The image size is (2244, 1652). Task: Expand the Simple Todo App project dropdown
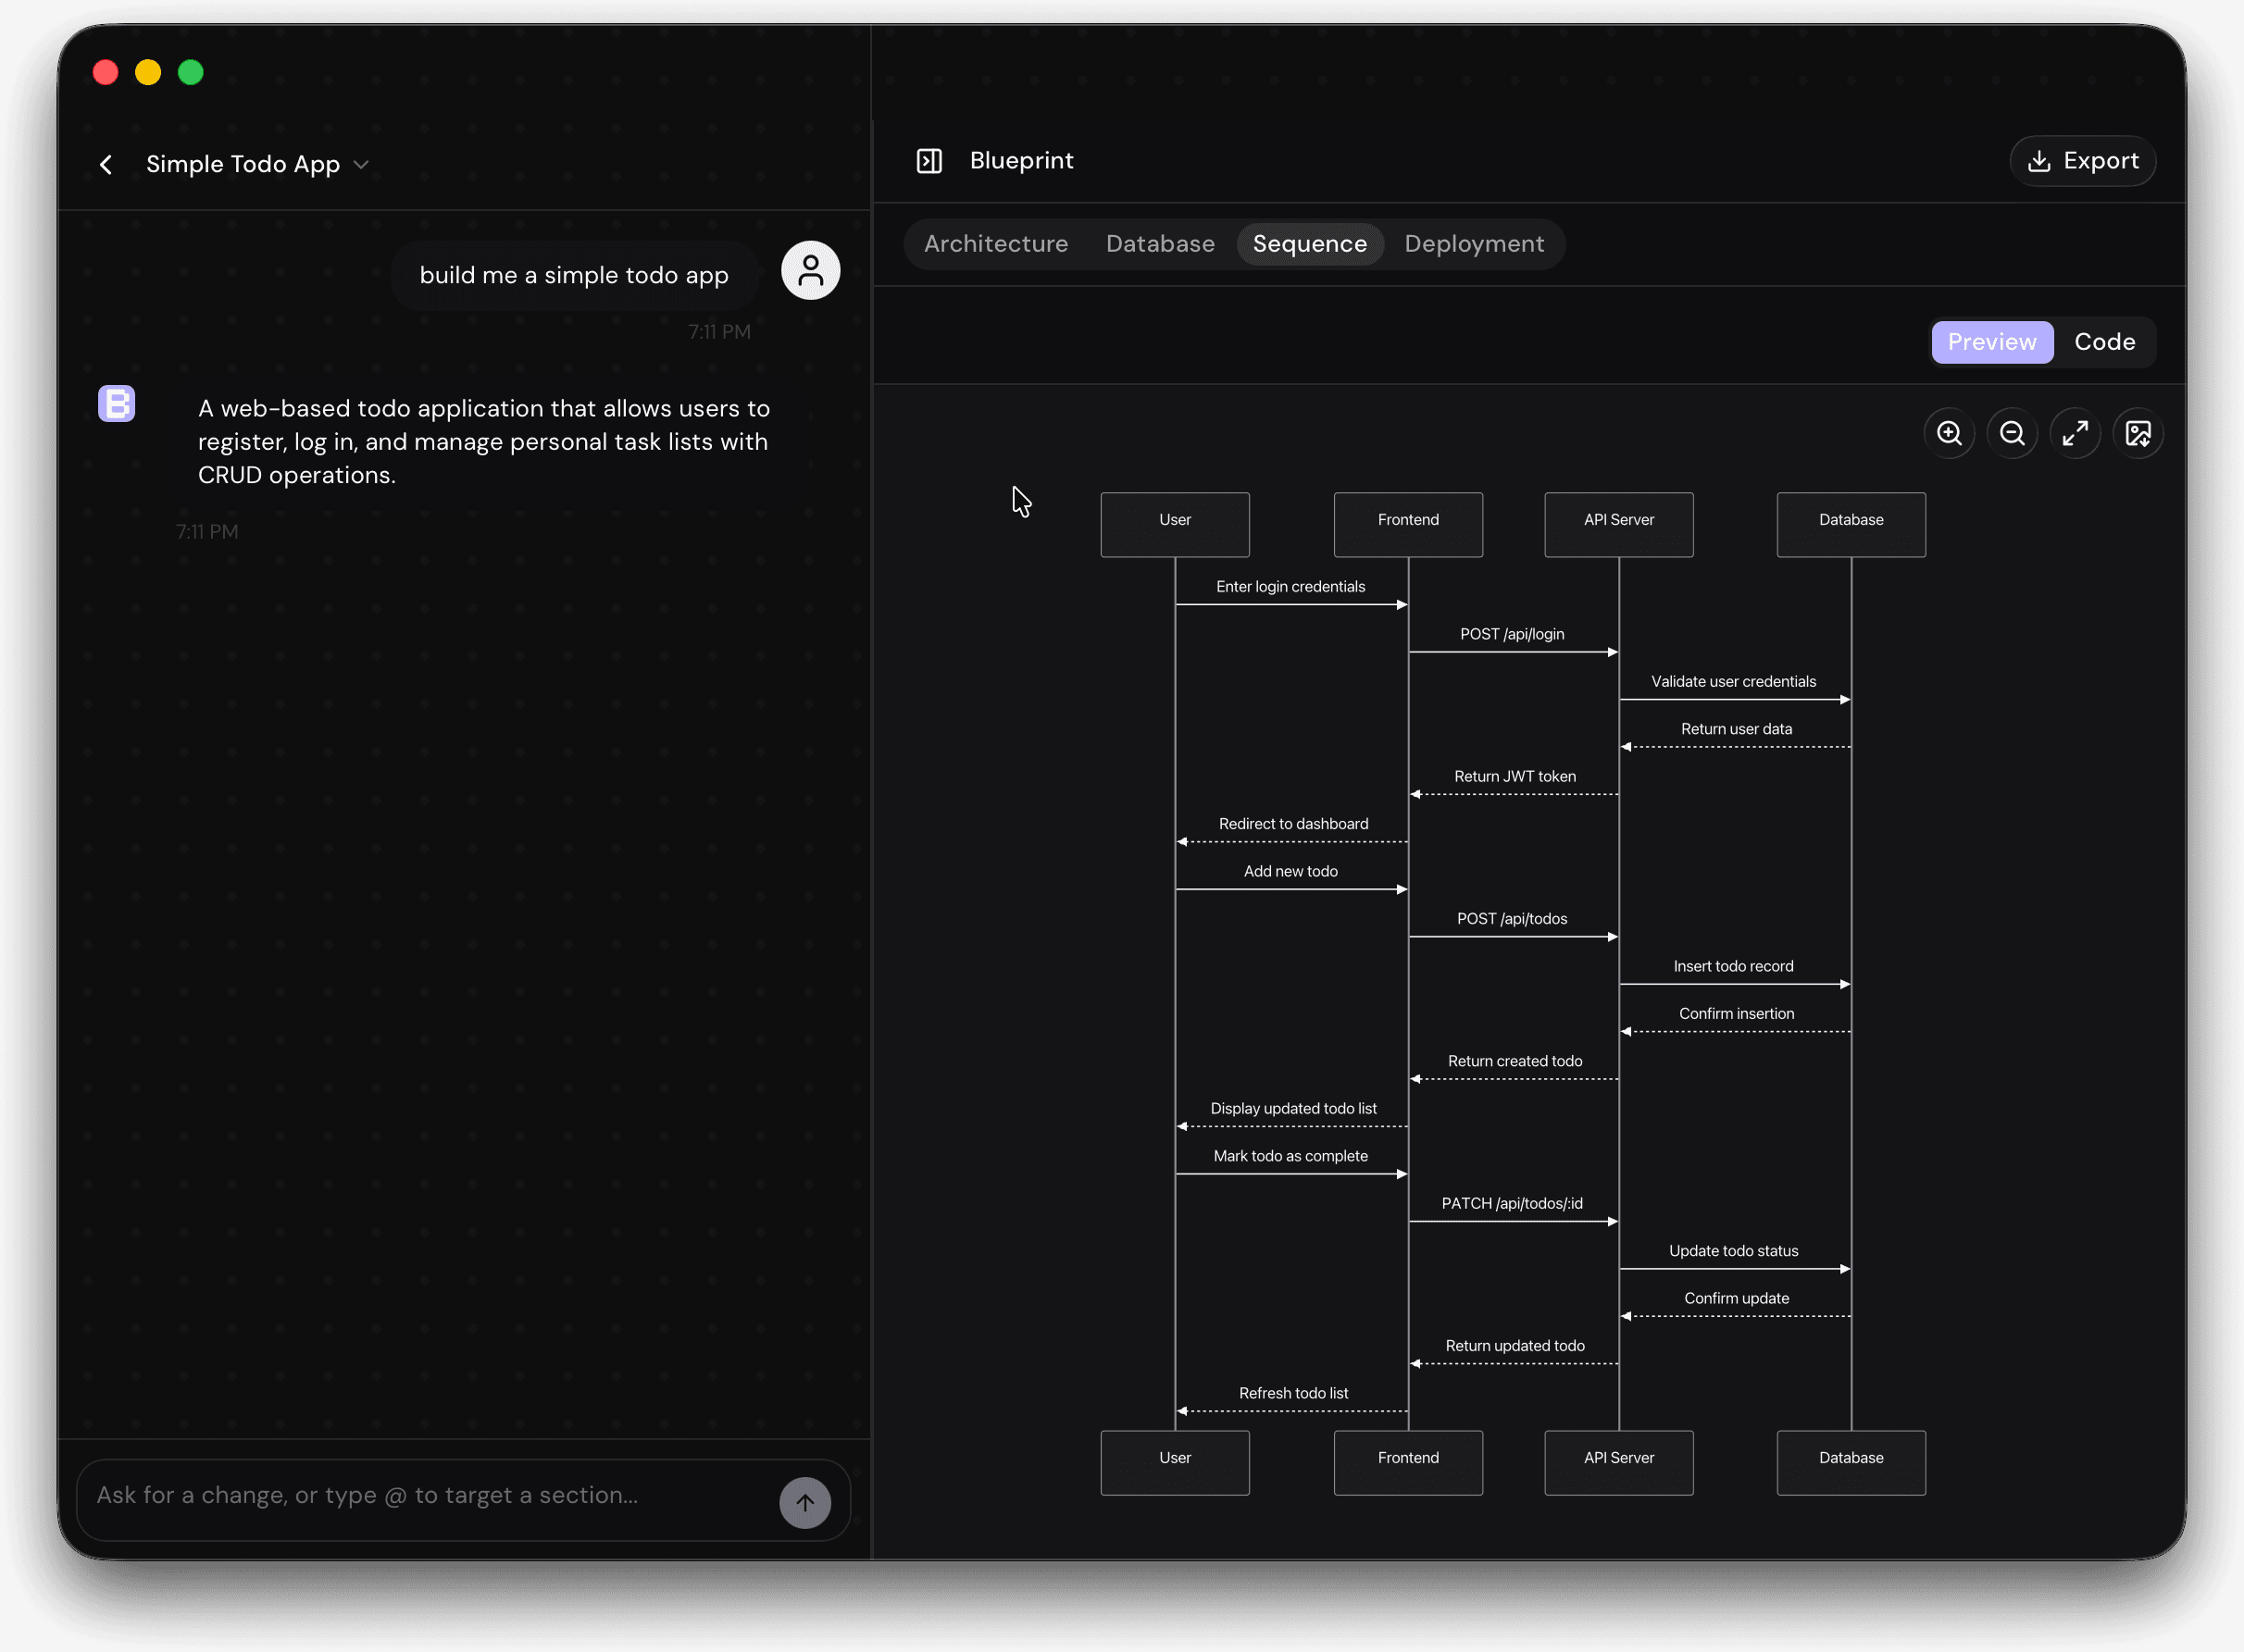[361, 164]
